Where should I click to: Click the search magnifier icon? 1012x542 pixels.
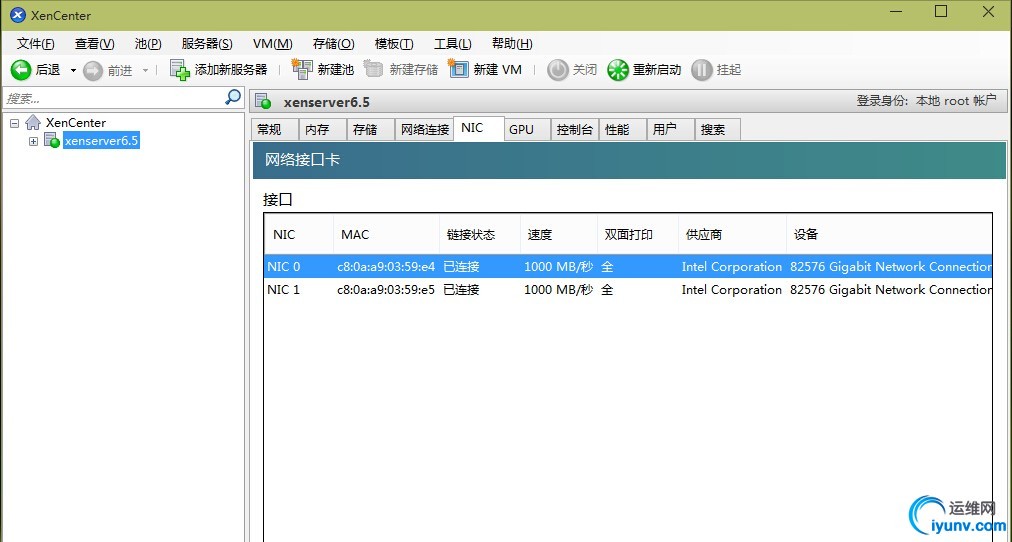pos(233,97)
